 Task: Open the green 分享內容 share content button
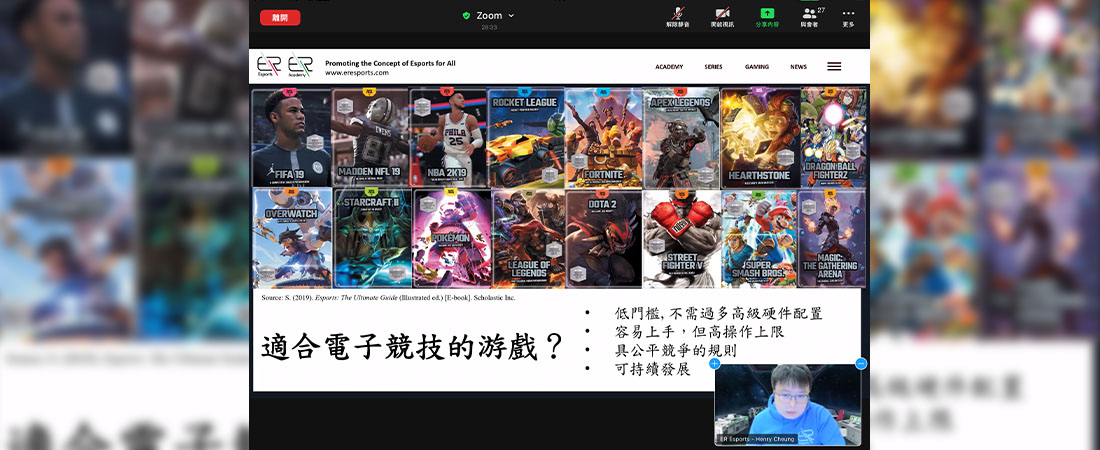point(767,18)
